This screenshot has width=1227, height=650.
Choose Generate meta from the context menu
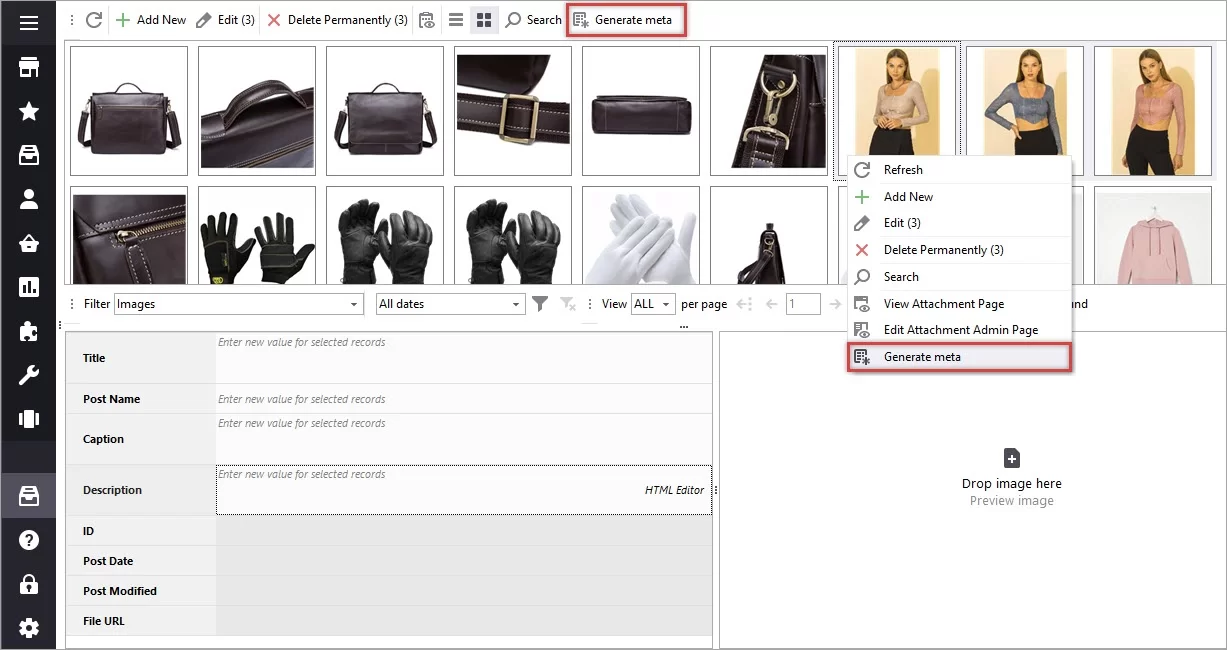click(920, 356)
